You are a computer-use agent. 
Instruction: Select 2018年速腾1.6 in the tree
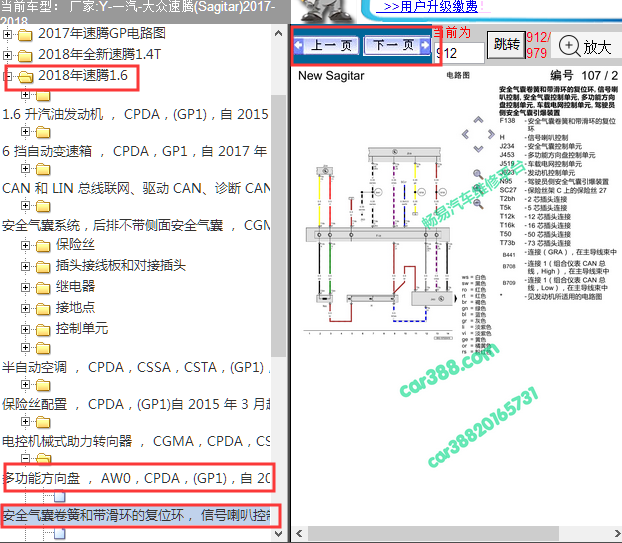point(83,75)
